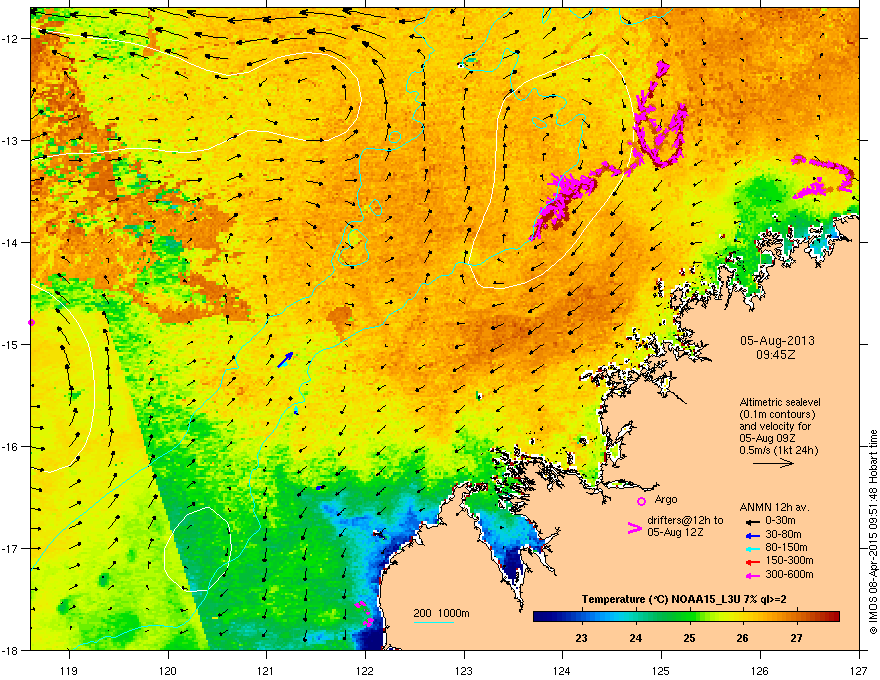Click the latitude axis label '-18'
The image size is (880, 680).
click(10, 650)
